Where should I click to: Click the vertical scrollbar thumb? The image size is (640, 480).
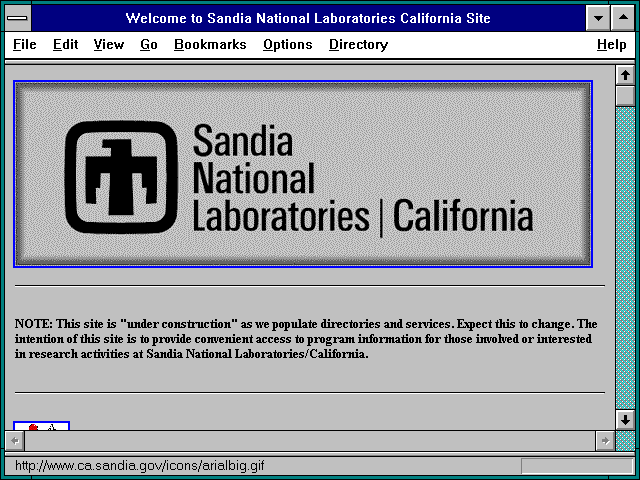pos(625,96)
